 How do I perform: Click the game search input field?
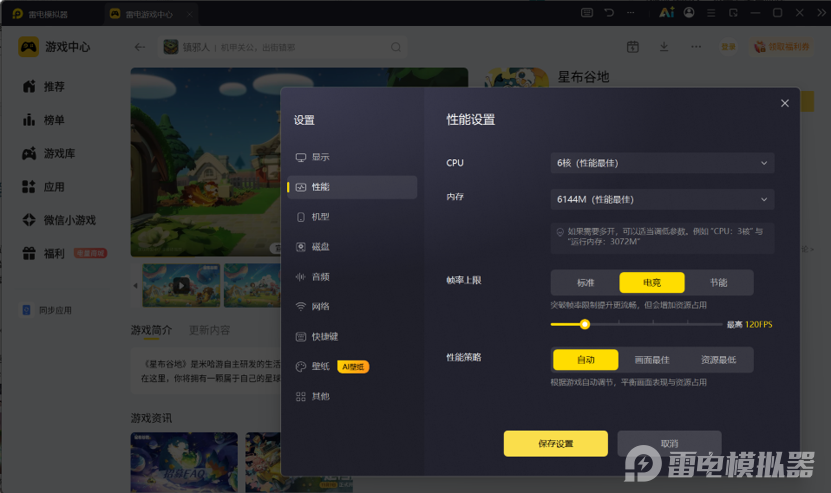point(282,47)
